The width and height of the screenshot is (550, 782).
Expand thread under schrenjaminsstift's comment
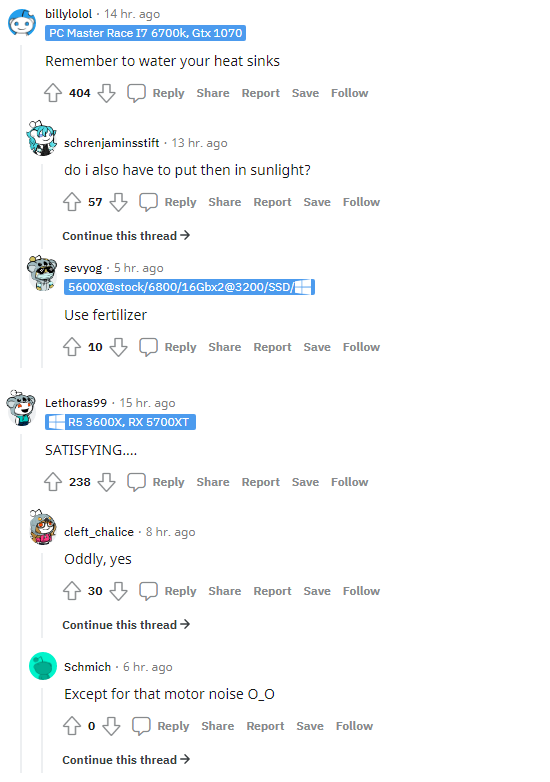(126, 236)
